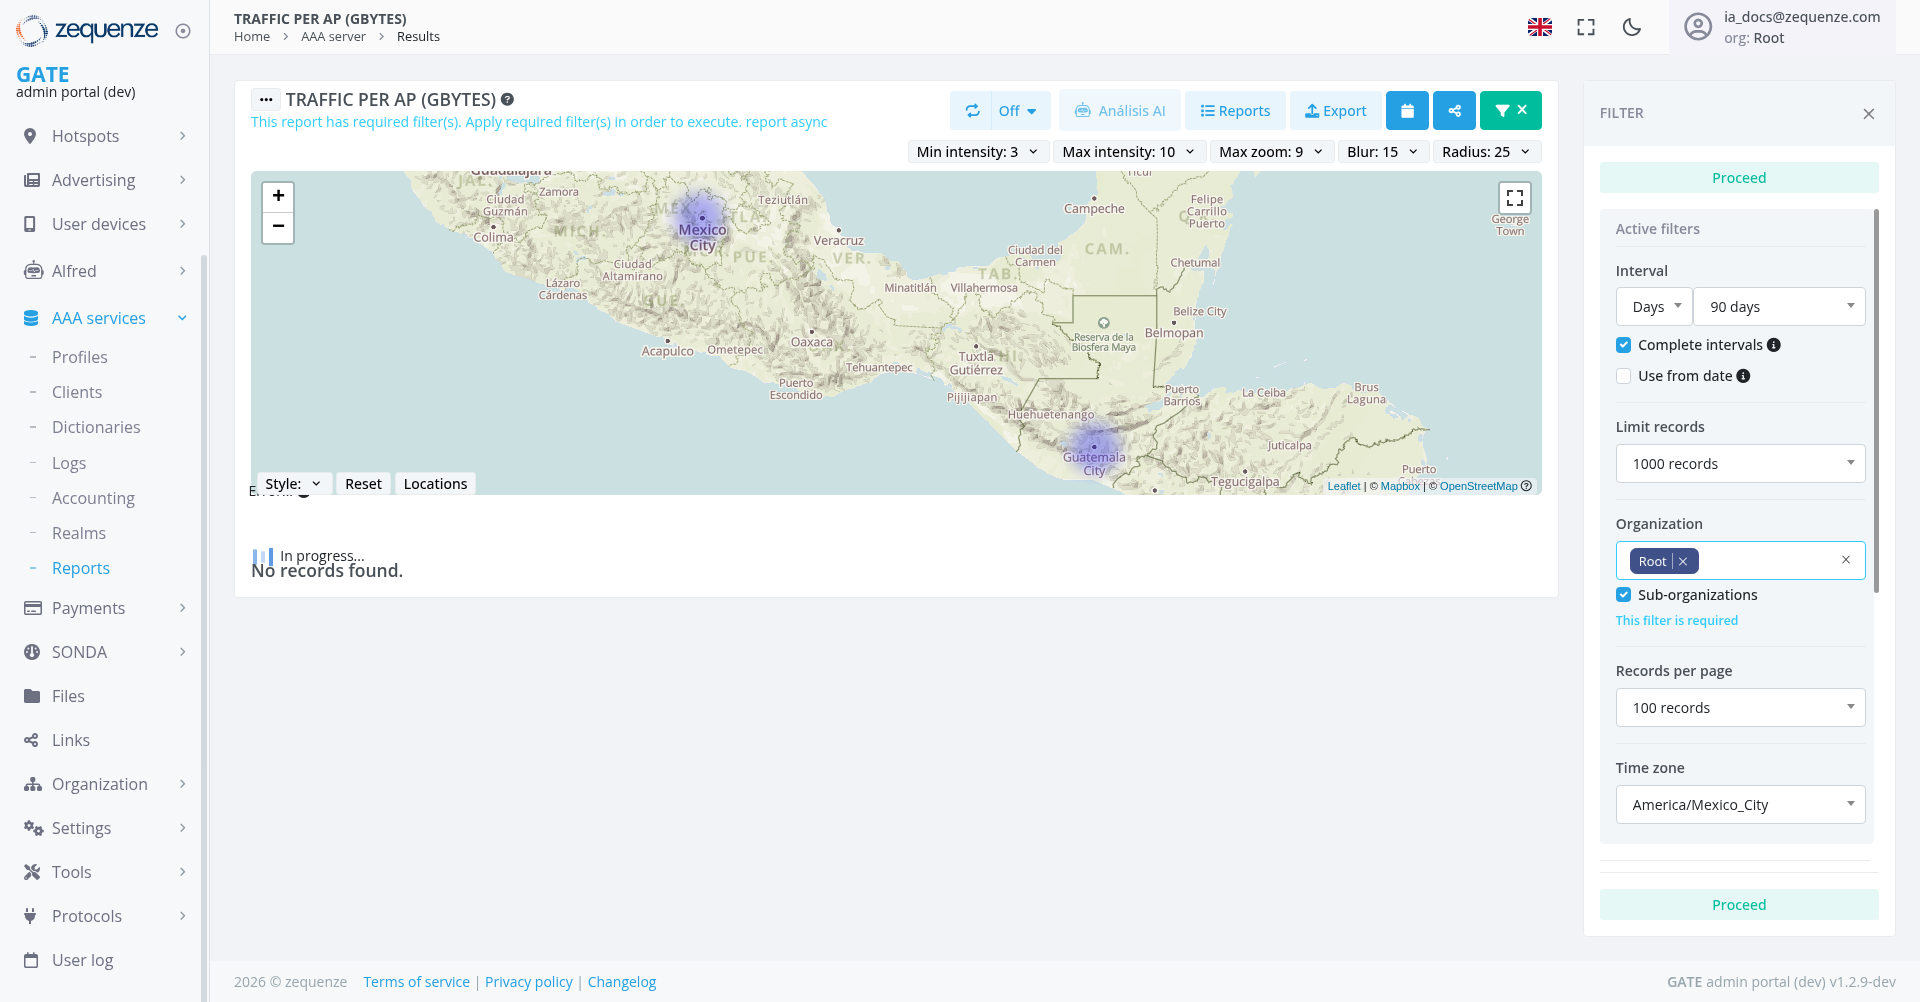This screenshot has width=1920, height=1002.
Task: Click the blue share icon button
Action: (x=1455, y=111)
